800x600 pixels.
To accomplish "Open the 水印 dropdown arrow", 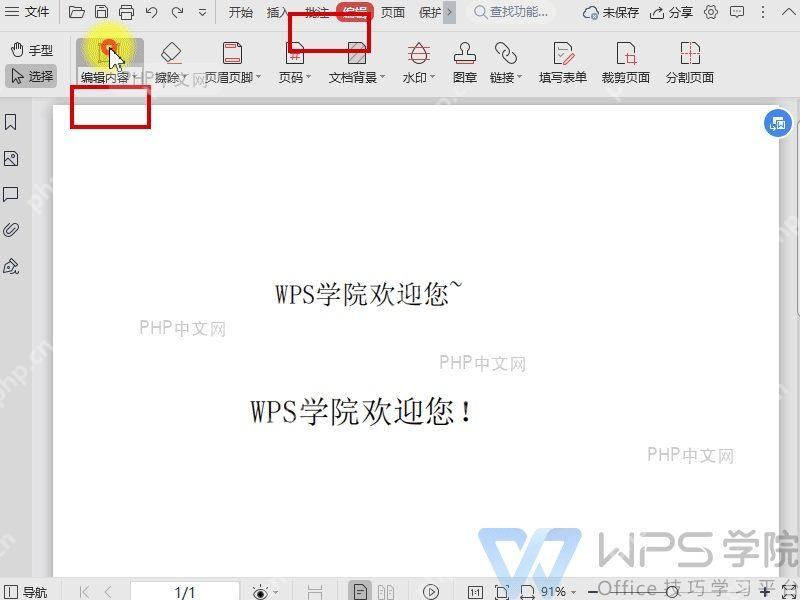I will pos(433,77).
